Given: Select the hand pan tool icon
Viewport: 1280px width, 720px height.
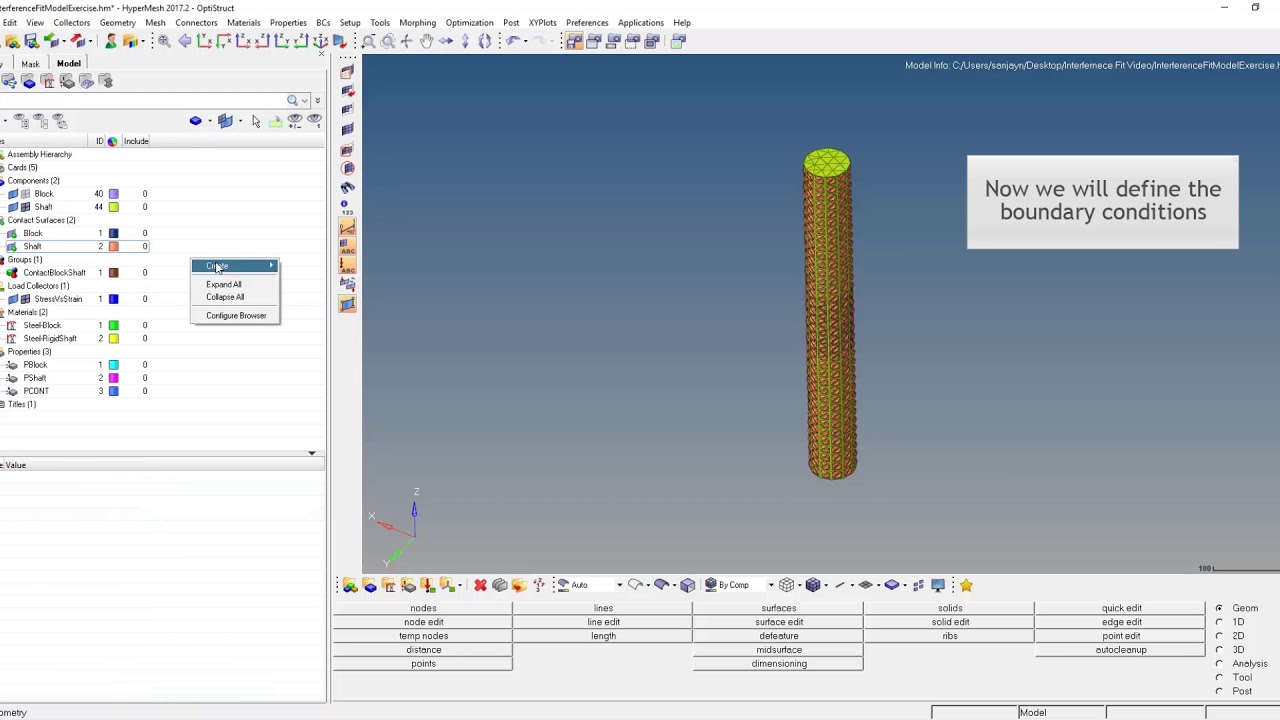Looking at the screenshot, I should click(x=426, y=41).
